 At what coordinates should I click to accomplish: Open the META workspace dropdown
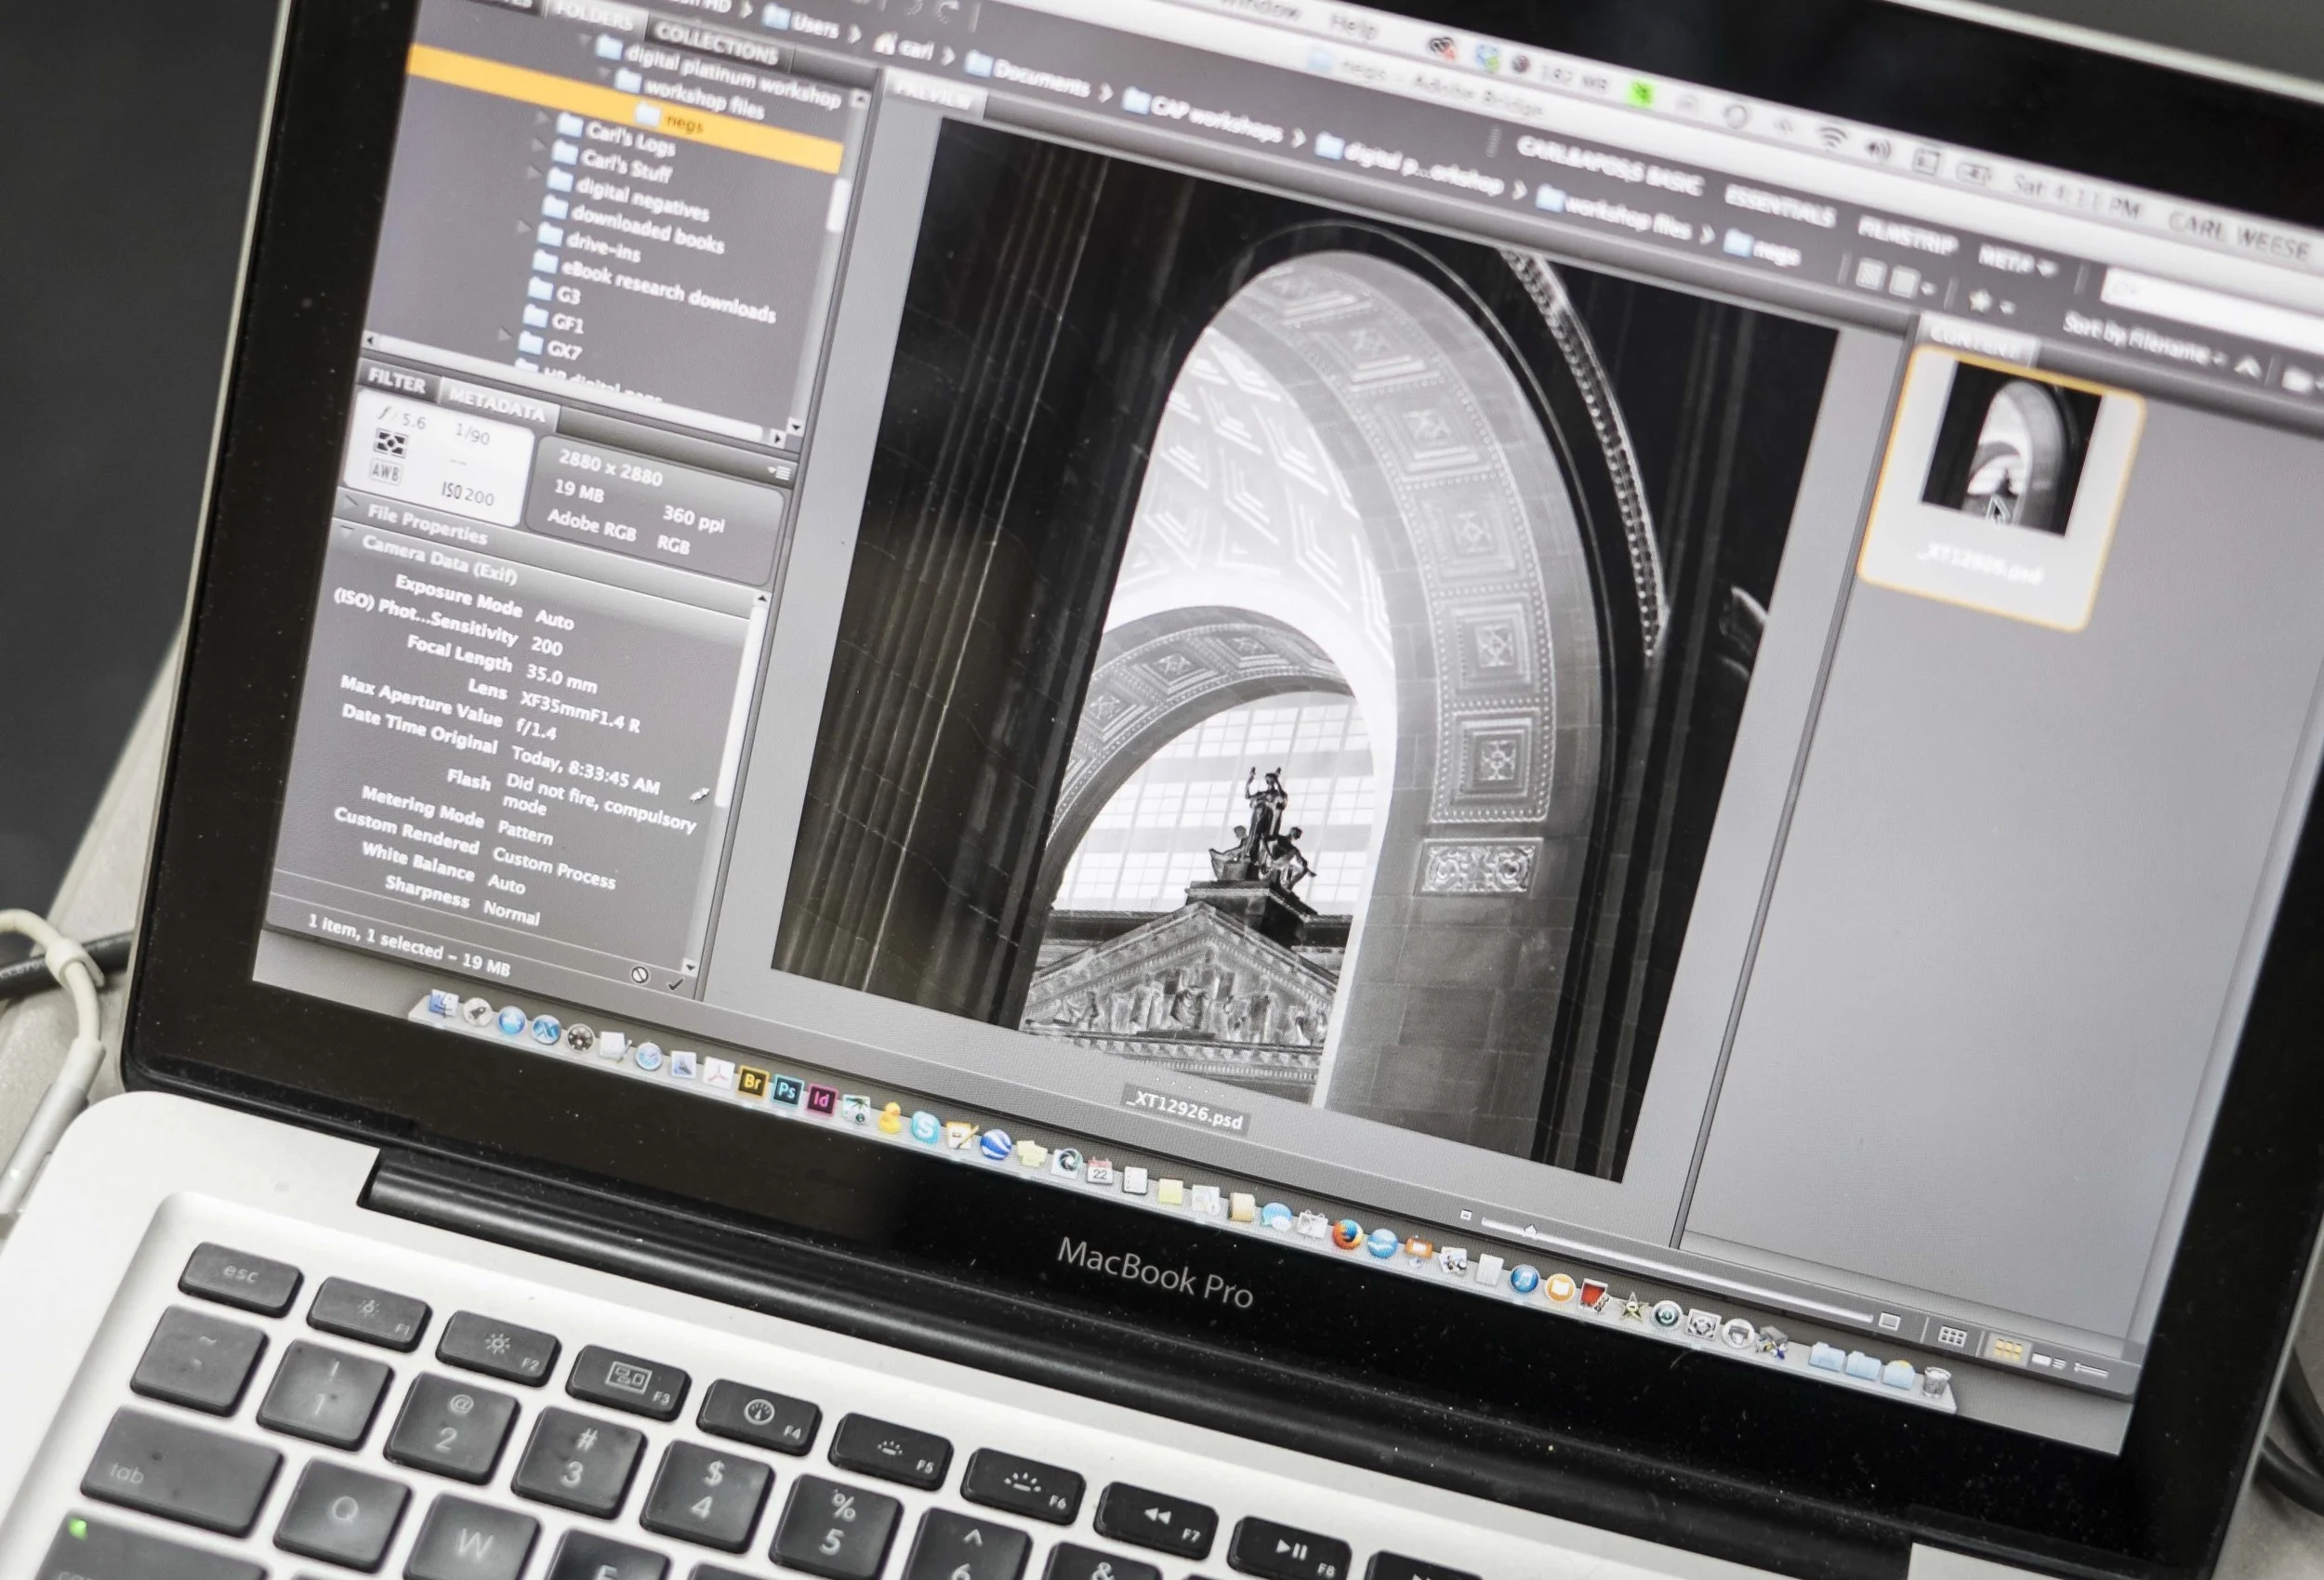point(2016,263)
